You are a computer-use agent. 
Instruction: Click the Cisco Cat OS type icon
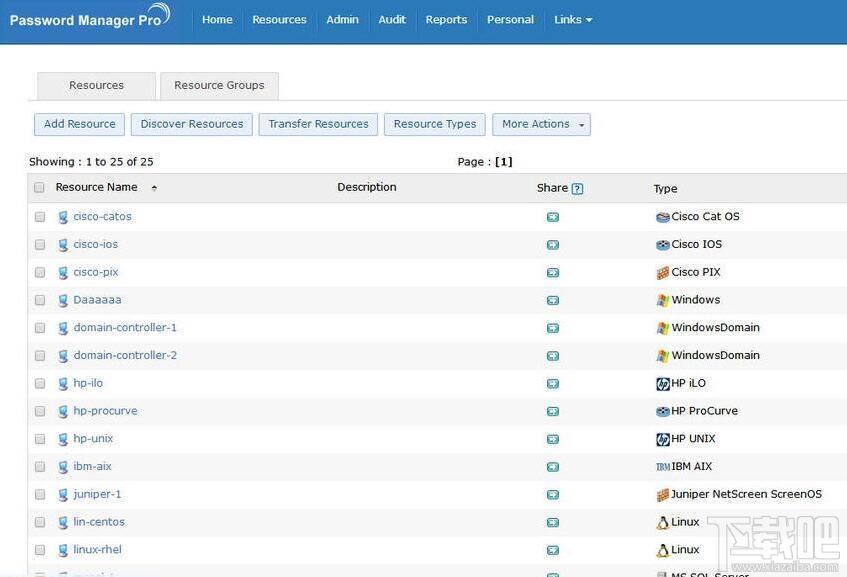click(663, 217)
